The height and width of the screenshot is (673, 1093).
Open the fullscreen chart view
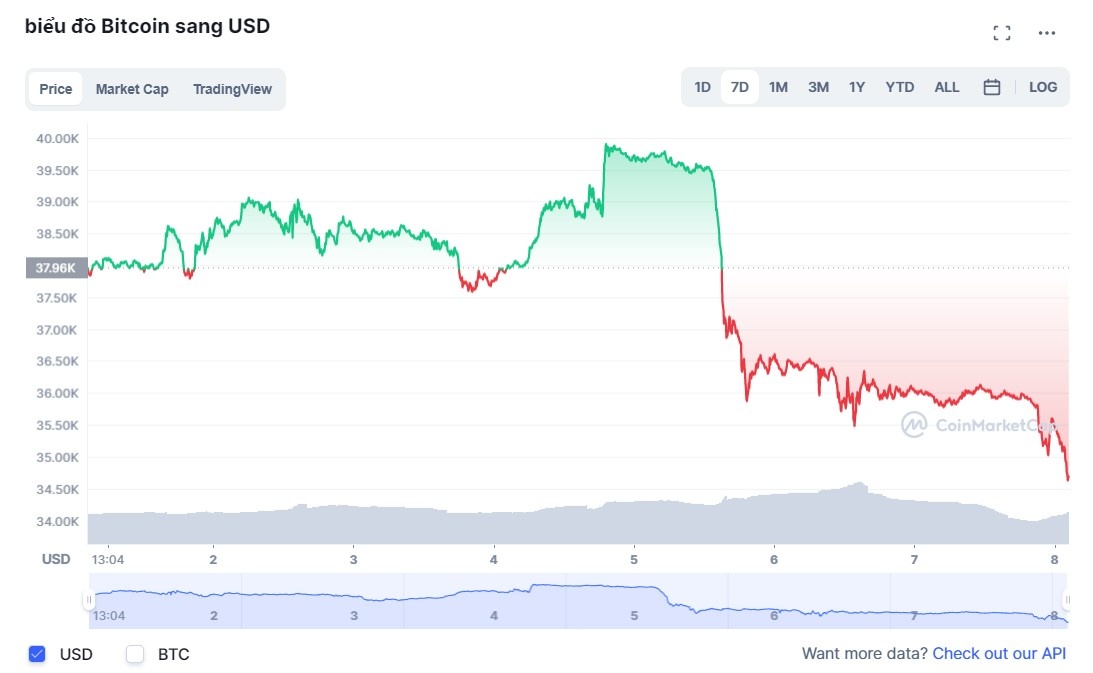1001,32
